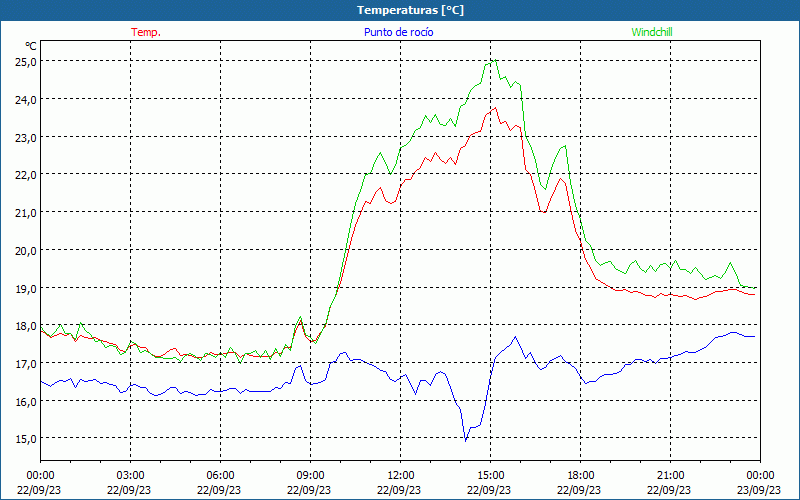Image resolution: width=800 pixels, height=500 pixels.
Task: Click the 21:00 time axis label
Action: coord(670,475)
